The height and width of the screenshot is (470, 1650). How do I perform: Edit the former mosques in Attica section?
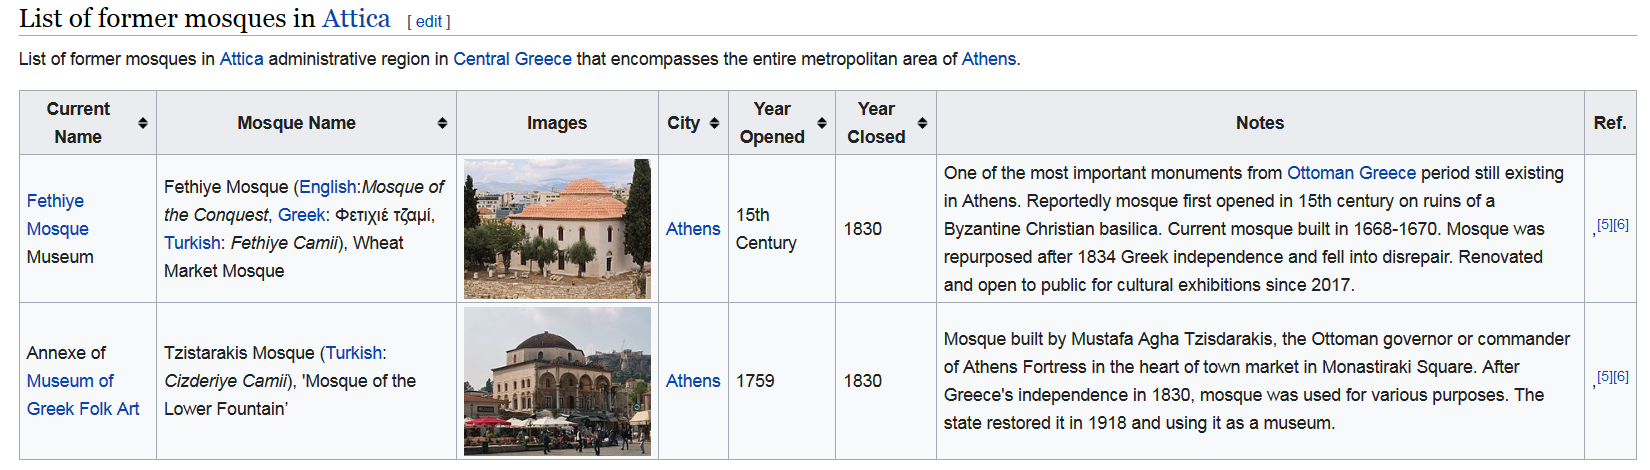(429, 21)
